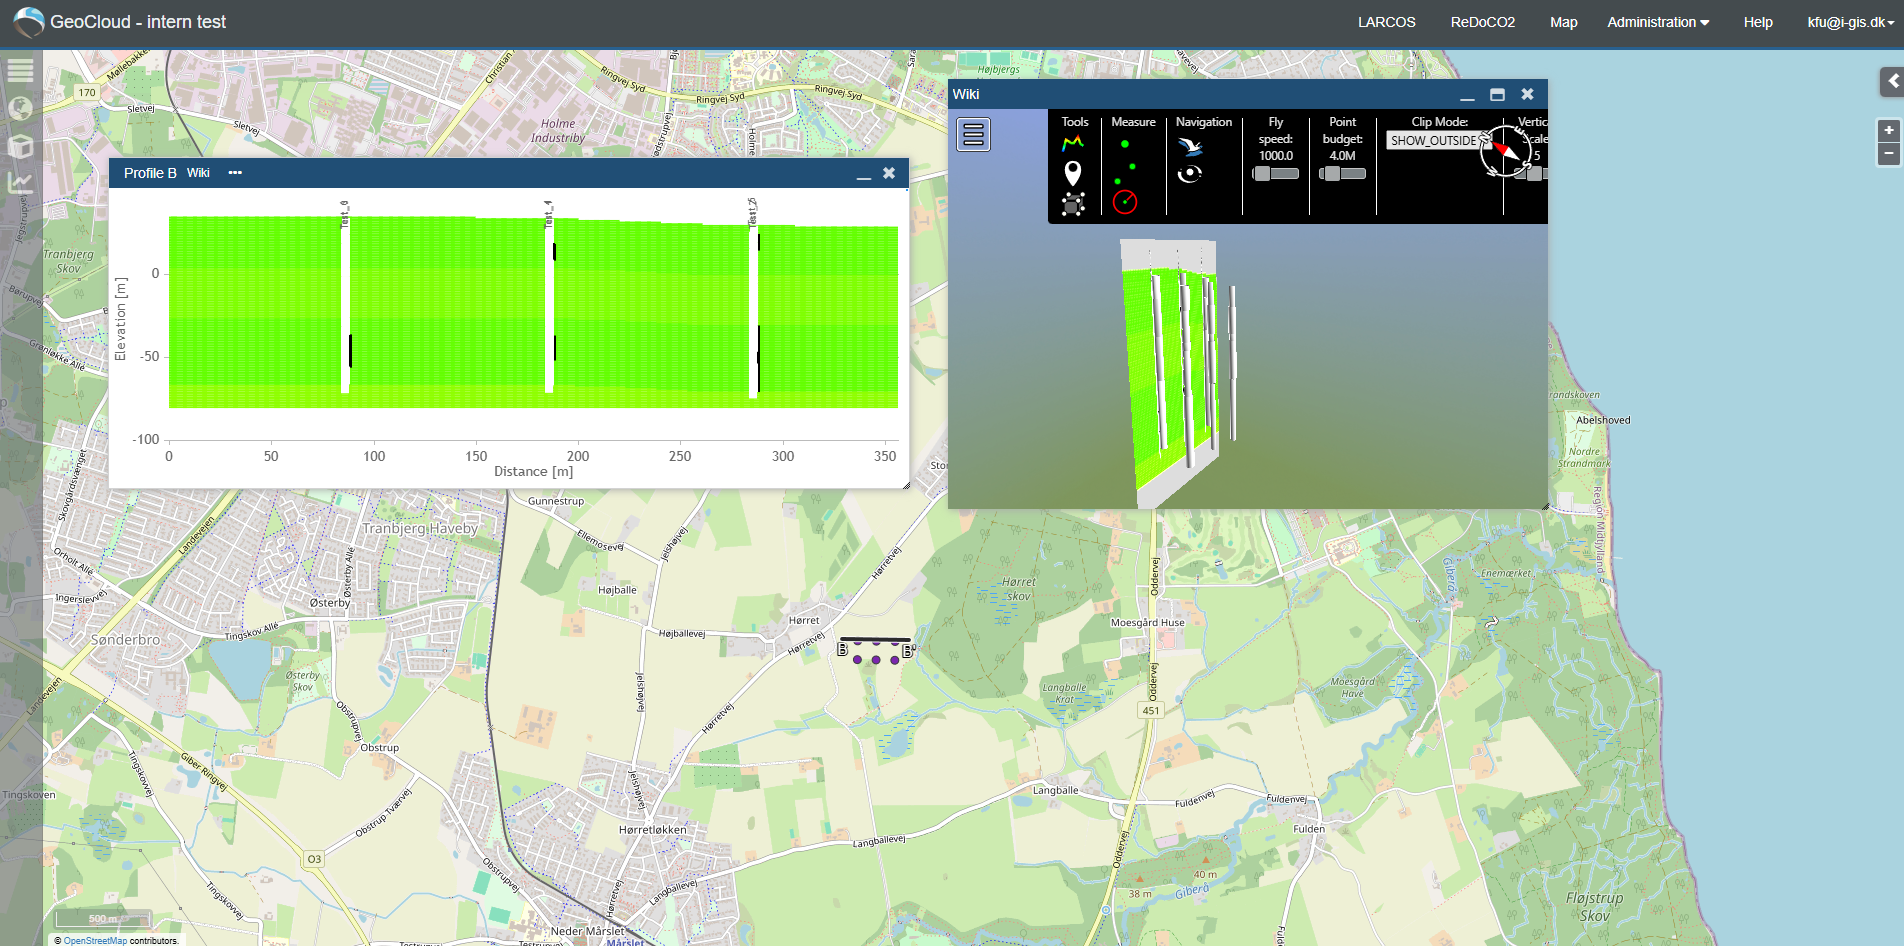Open the LARCOS menu item
Image resolution: width=1904 pixels, height=946 pixels.
coord(1386,22)
